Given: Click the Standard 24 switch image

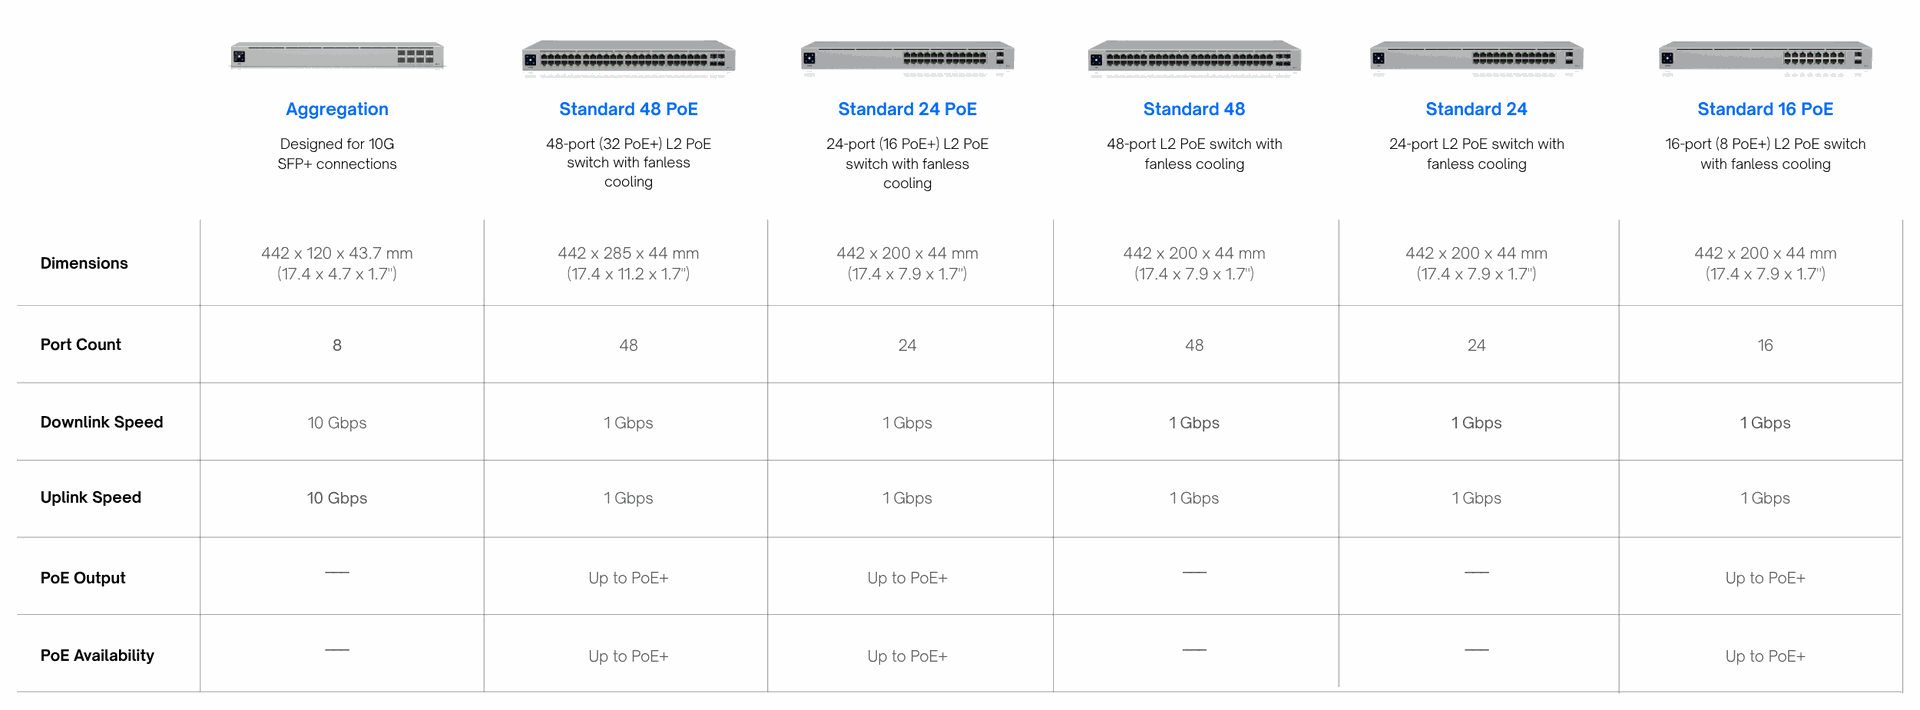Looking at the screenshot, I should 1476,58.
